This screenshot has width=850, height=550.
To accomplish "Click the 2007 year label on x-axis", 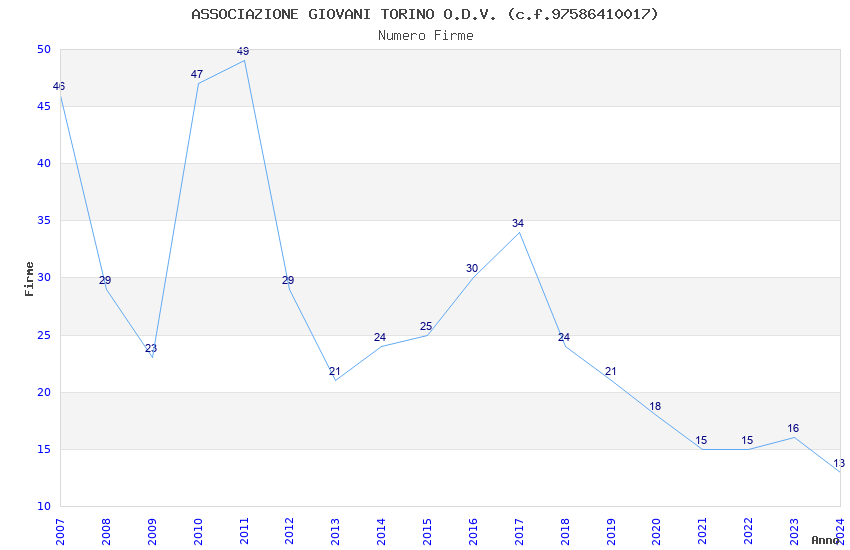I will (x=60, y=532).
